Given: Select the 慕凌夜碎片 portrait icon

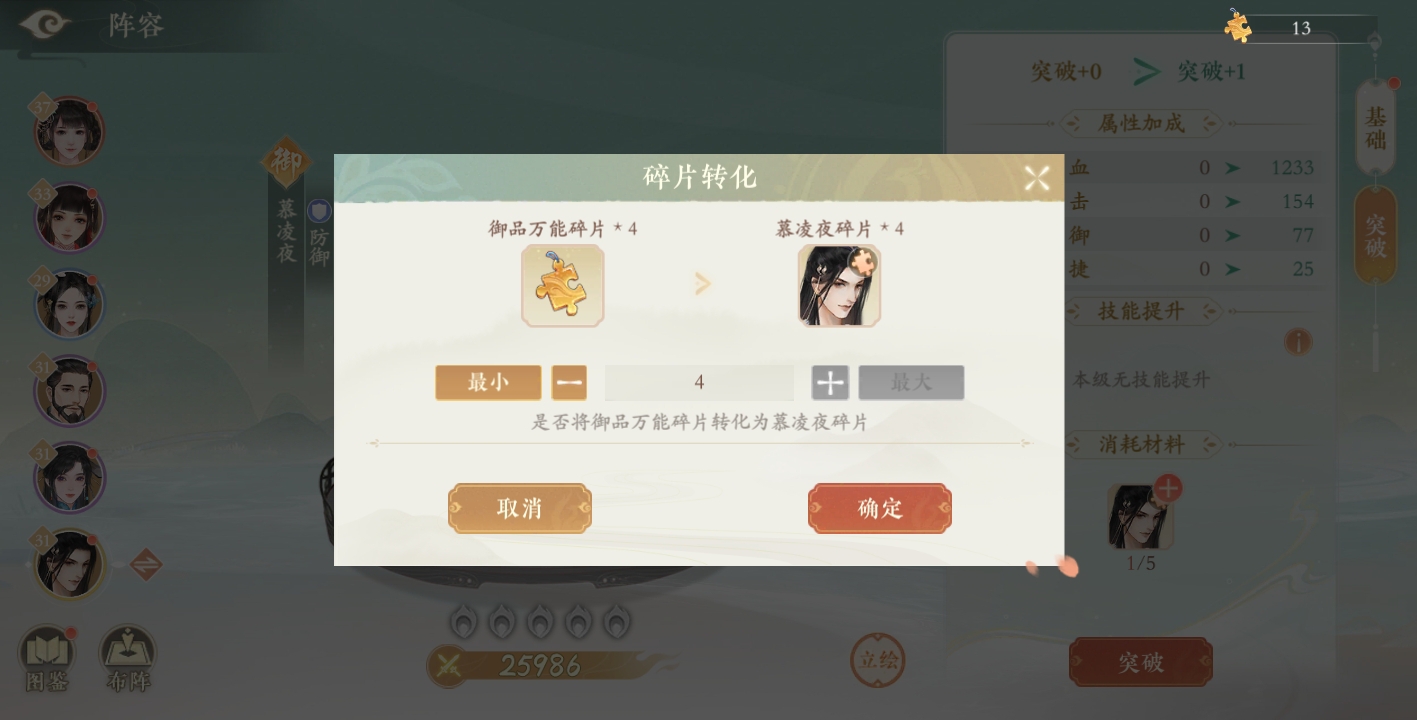Looking at the screenshot, I should tap(839, 286).
